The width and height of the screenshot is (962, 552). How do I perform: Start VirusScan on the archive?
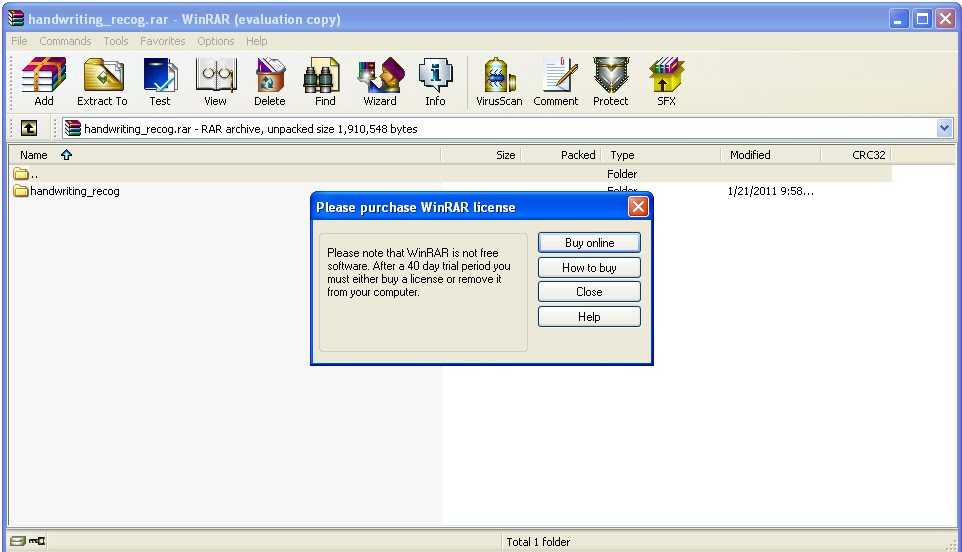click(x=499, y=82)
